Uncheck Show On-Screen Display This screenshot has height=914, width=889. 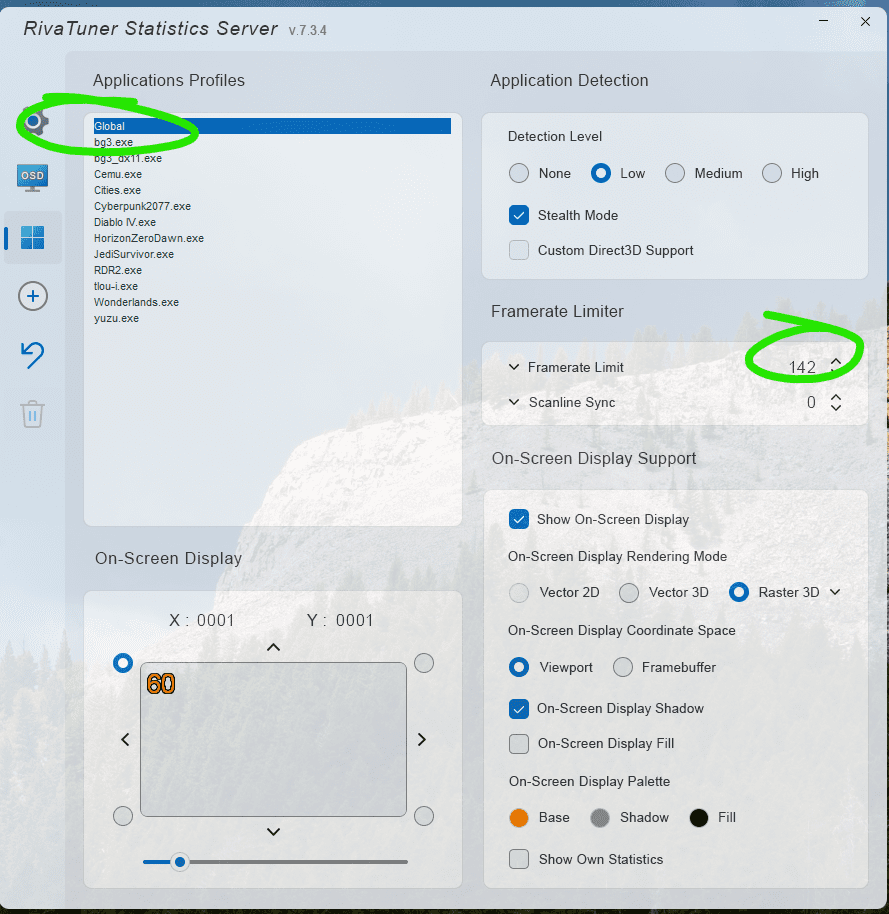tap(519, 519)
